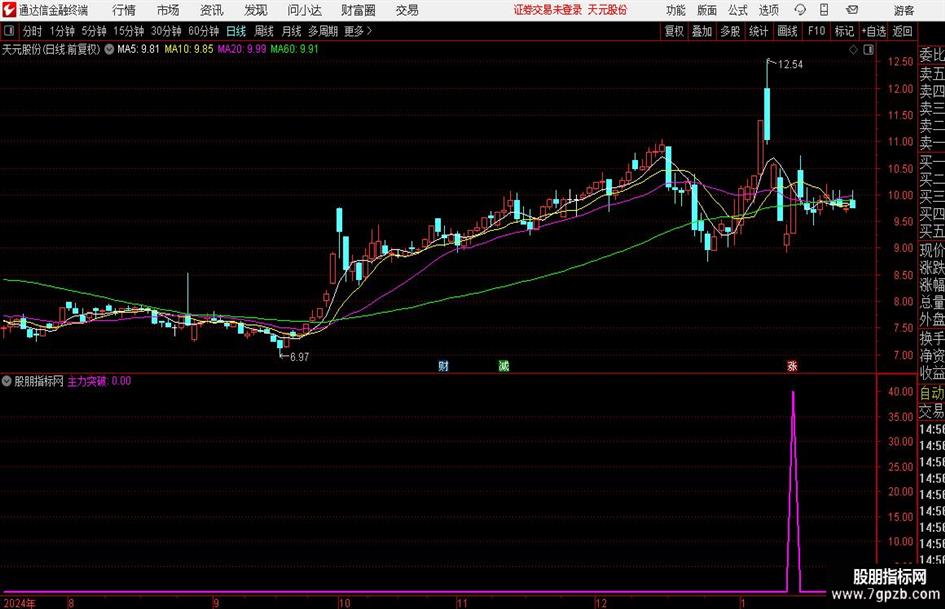Click the mobile phone icon

click(x=824, y=10)
